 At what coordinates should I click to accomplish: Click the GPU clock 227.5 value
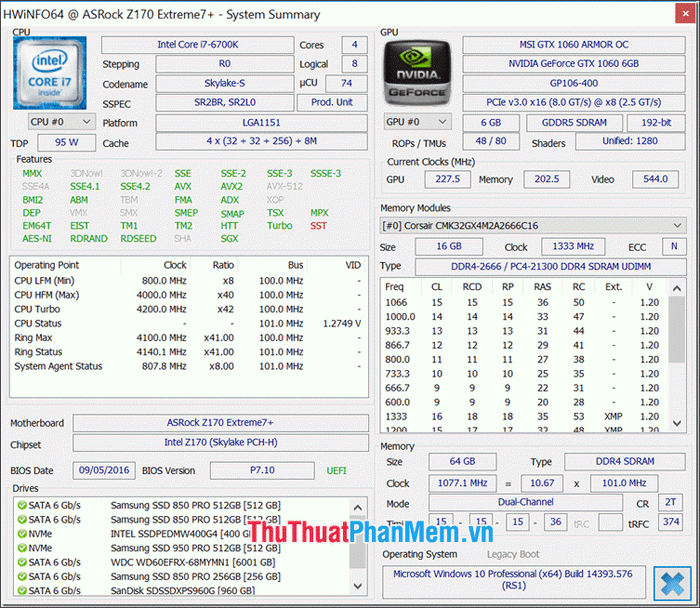(447, 179)
